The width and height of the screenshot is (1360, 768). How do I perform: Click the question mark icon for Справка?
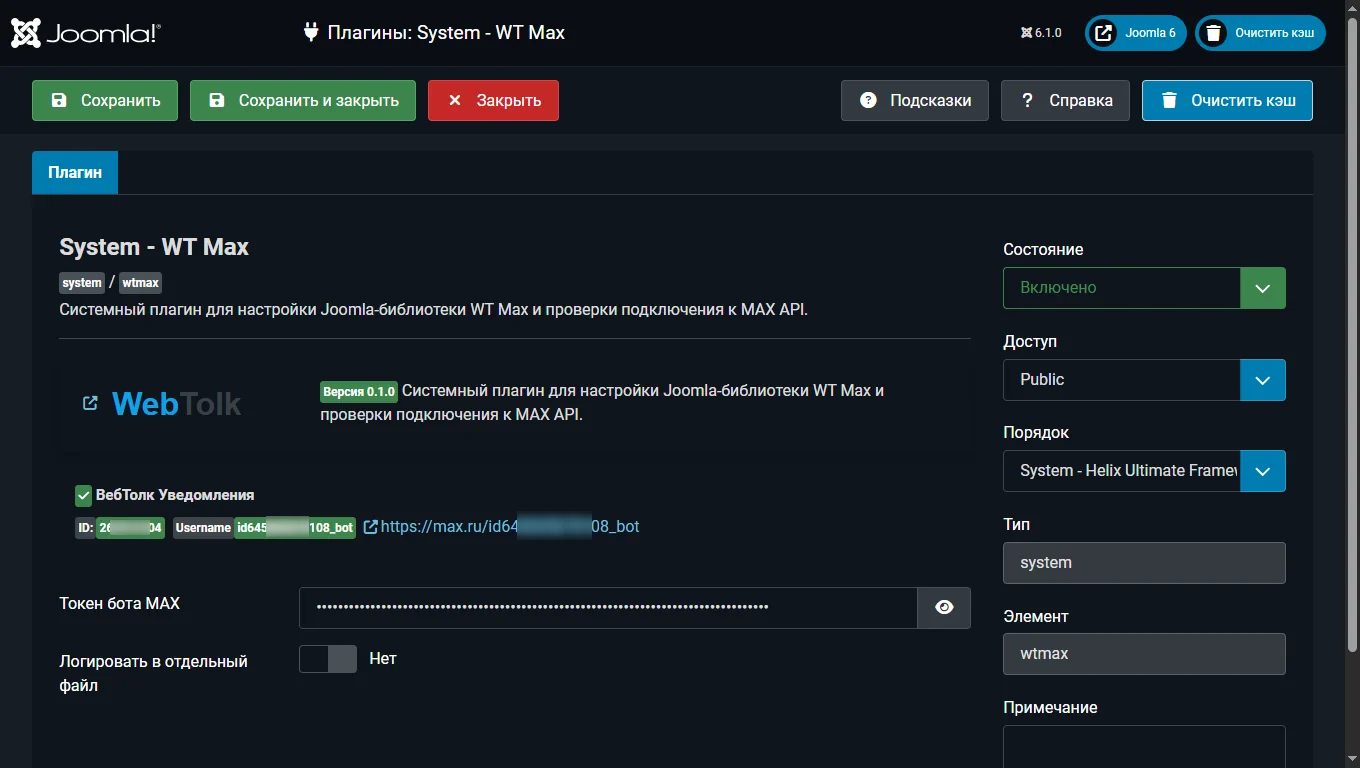pyautogui.click(x=1027, y=101)
